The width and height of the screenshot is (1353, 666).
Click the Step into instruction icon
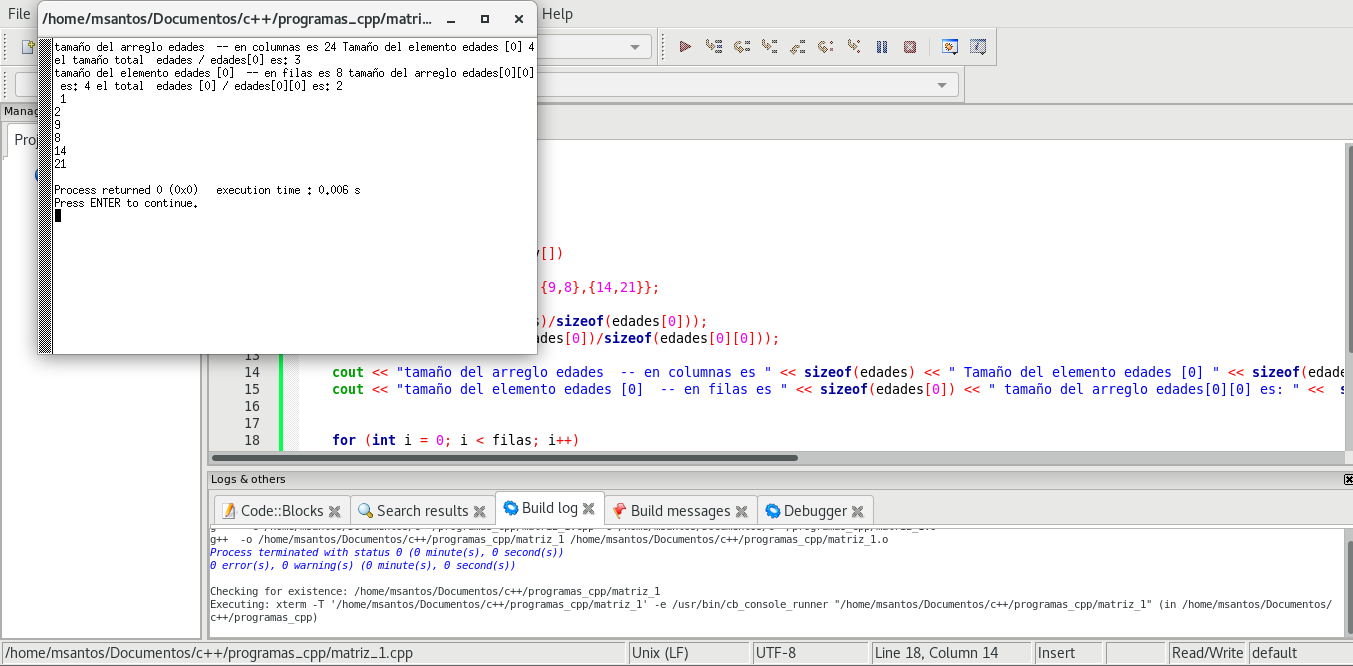click(853, 46)
